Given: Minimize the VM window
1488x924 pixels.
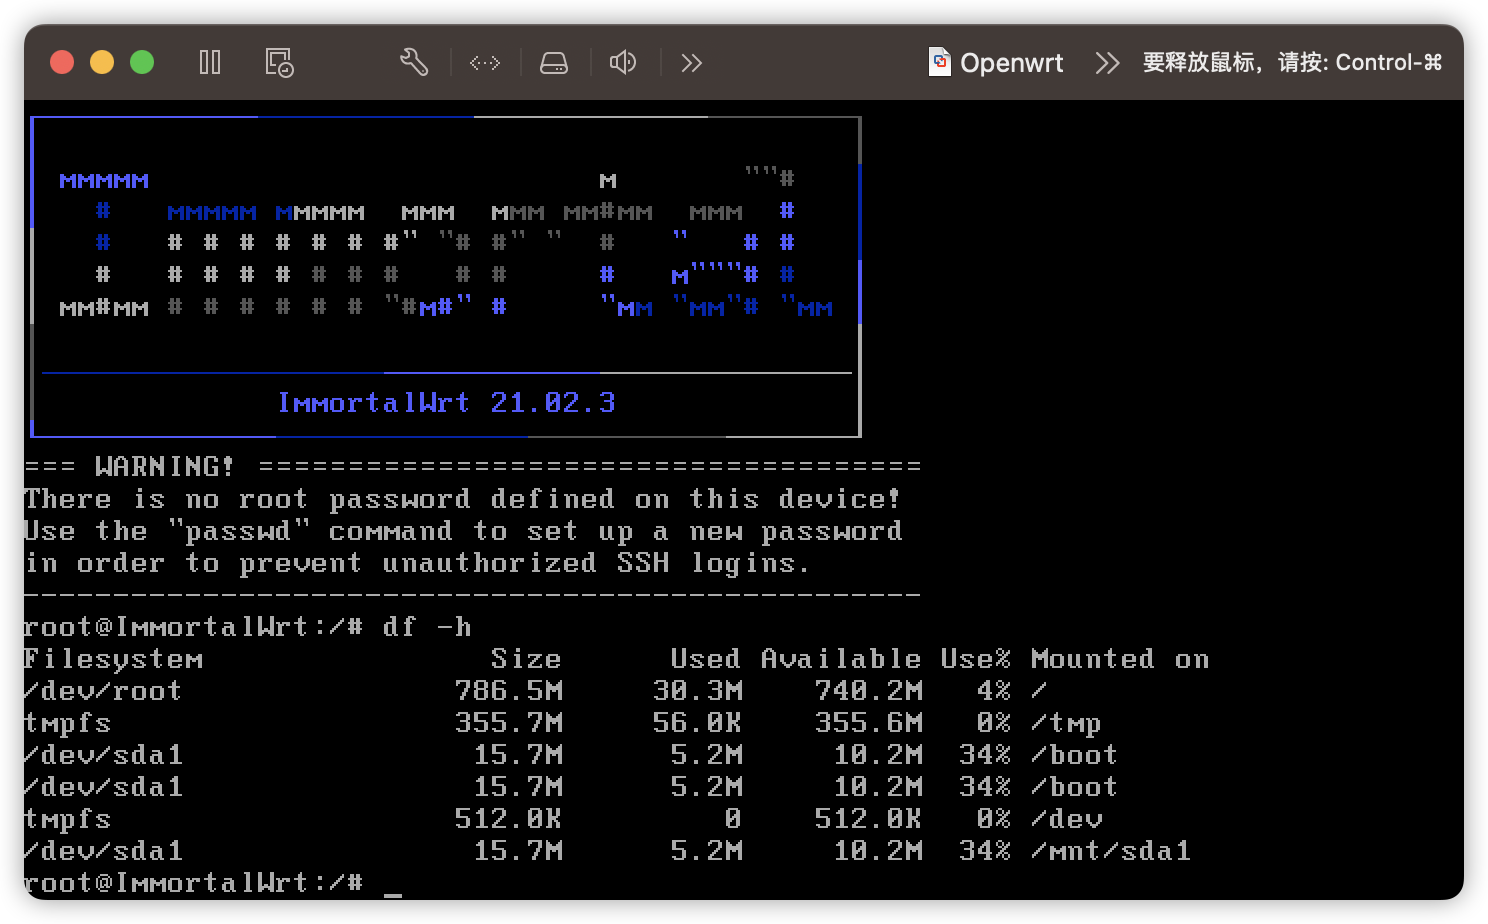Looking at the screenshot, I should [102, 62].
